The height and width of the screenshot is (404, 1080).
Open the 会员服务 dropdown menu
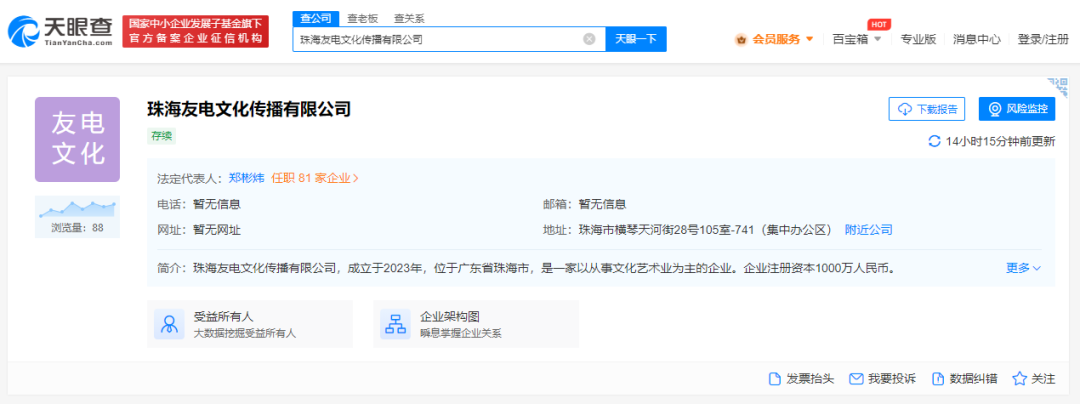[x=774, y=39]
